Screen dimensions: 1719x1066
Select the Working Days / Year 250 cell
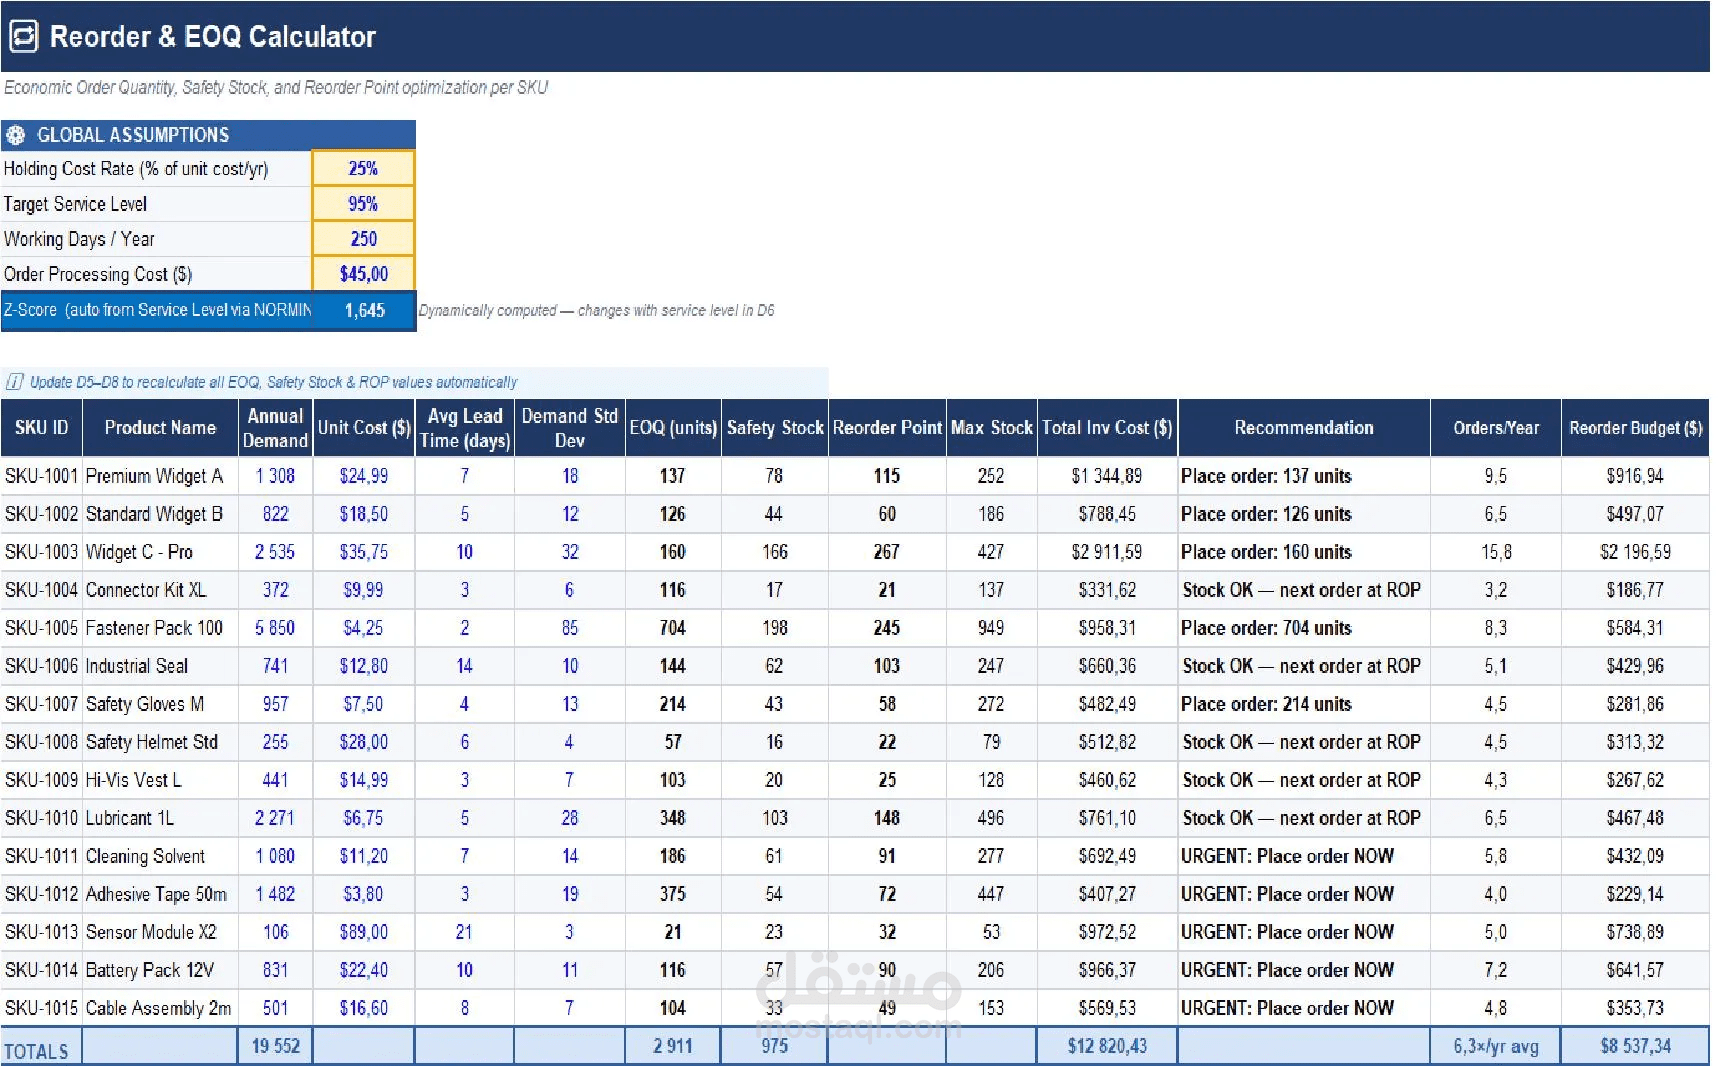[x=363, y=239]
